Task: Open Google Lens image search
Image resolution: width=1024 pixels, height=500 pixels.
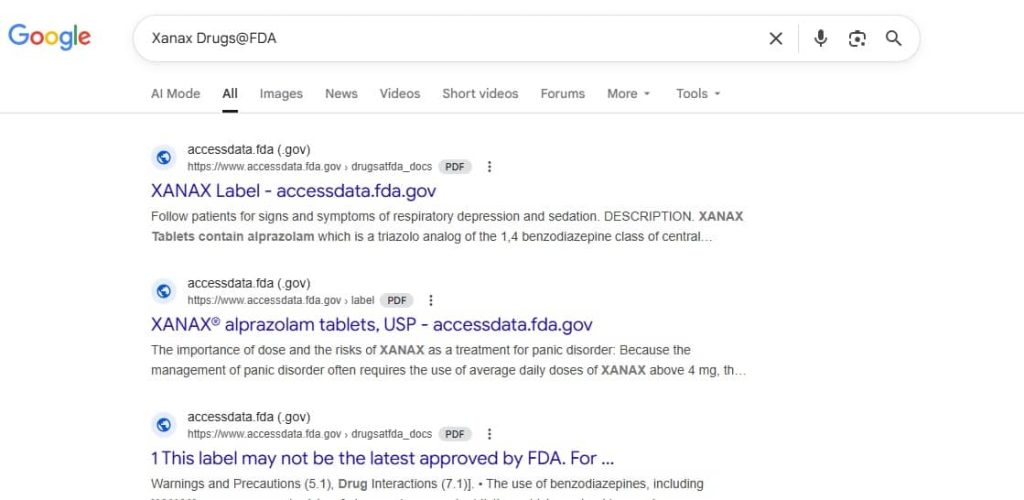Action: (x=857, y=39)
